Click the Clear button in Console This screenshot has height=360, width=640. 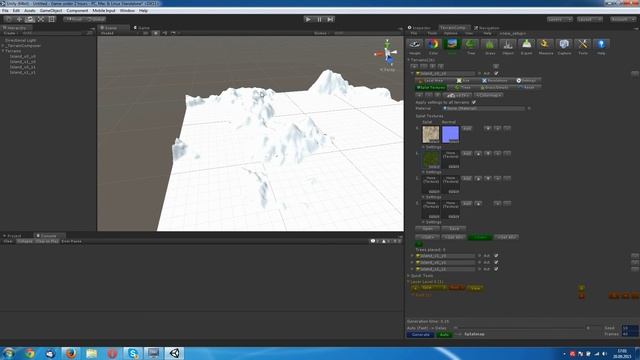click(8, 241)
